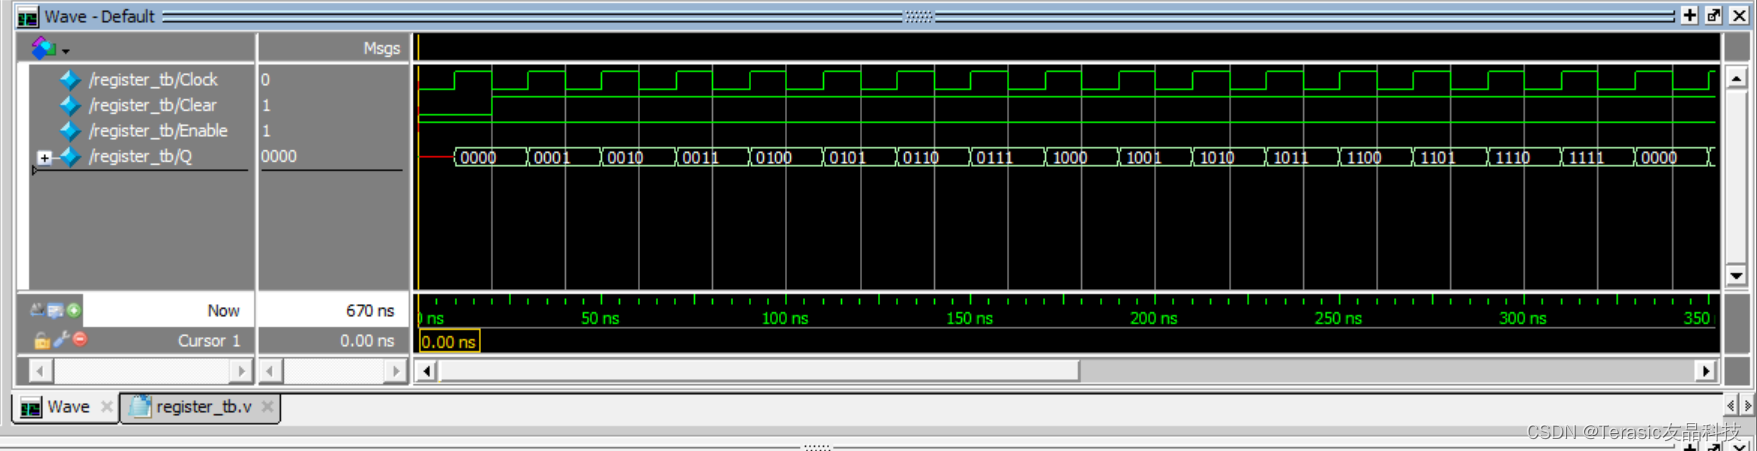Image resolution: width=1757 pixels, height=451 pixels.
Task: Insert a new cursor with green plus
Action: point(74,310)
